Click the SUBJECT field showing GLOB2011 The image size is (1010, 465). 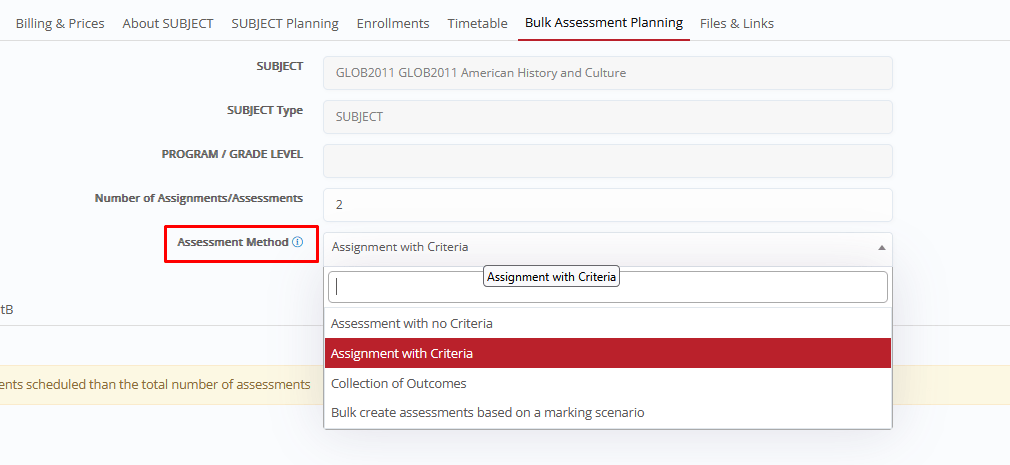(x=607, y=73)
